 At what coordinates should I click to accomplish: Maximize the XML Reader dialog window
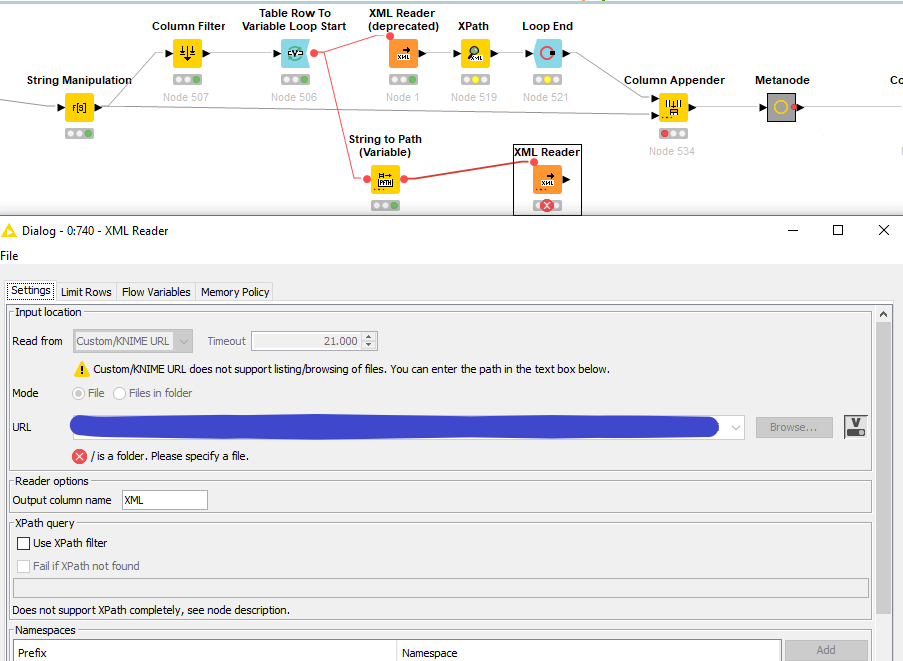tap(838, 230)
